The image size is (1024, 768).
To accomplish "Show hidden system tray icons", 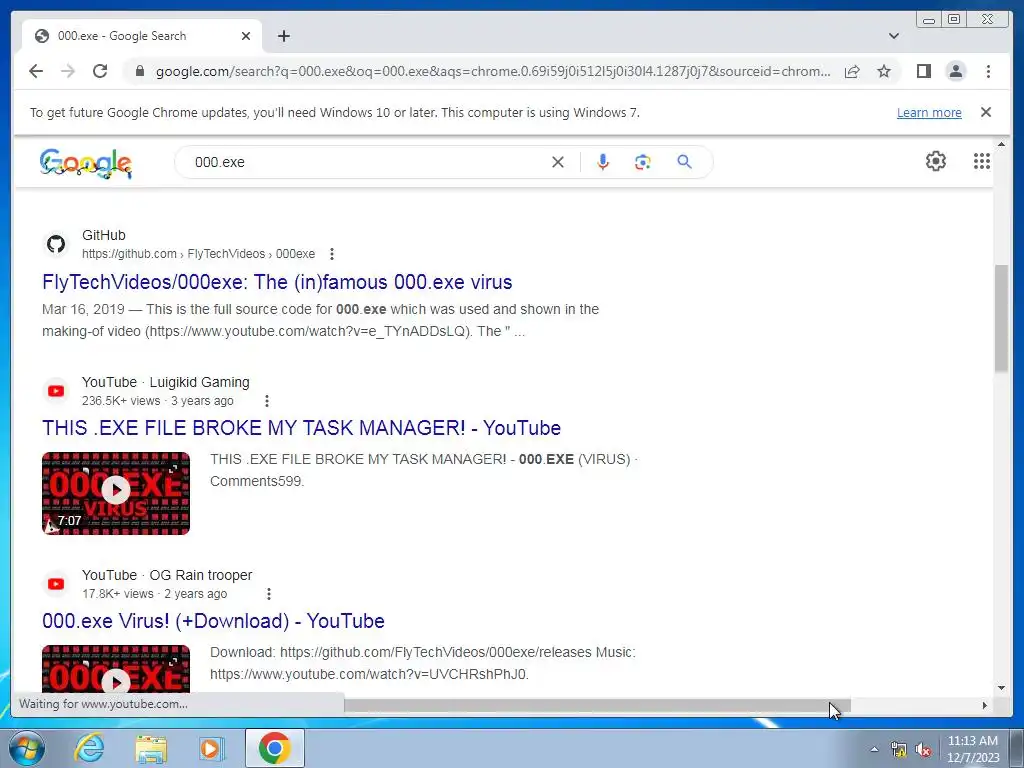I will pyautogui.click(x=874, y=749).
